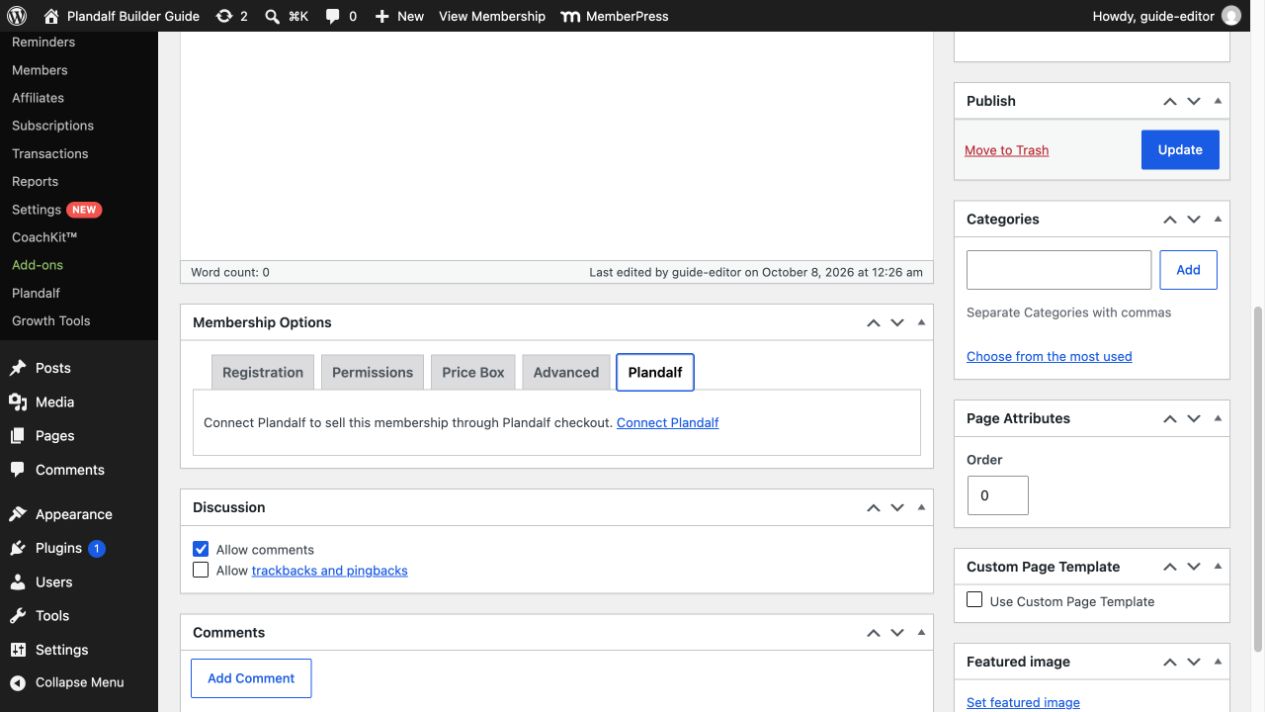The height and width of the screenshot is (712, 1265).
Task: Click the search magnifier icon in admin bar
Action: pos(272,16)
